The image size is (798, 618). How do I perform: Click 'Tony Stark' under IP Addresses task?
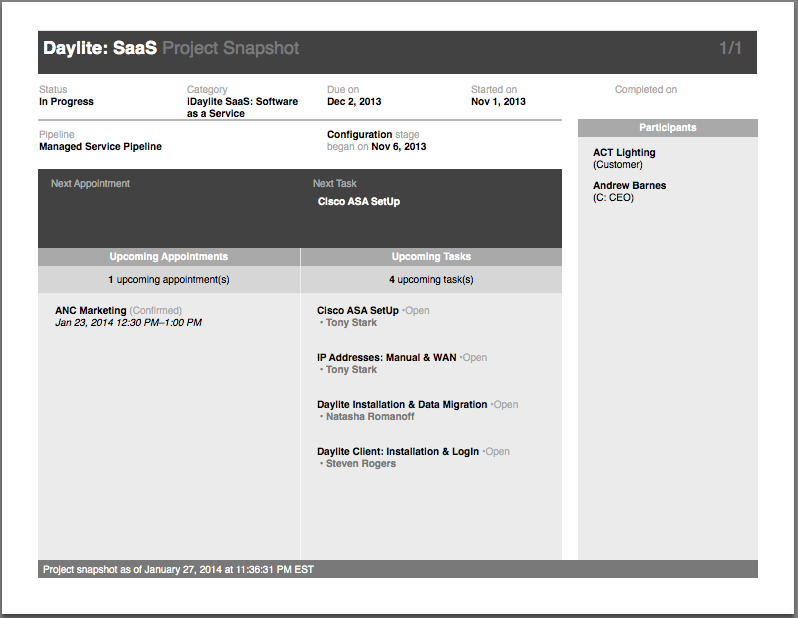coord(351,370)
